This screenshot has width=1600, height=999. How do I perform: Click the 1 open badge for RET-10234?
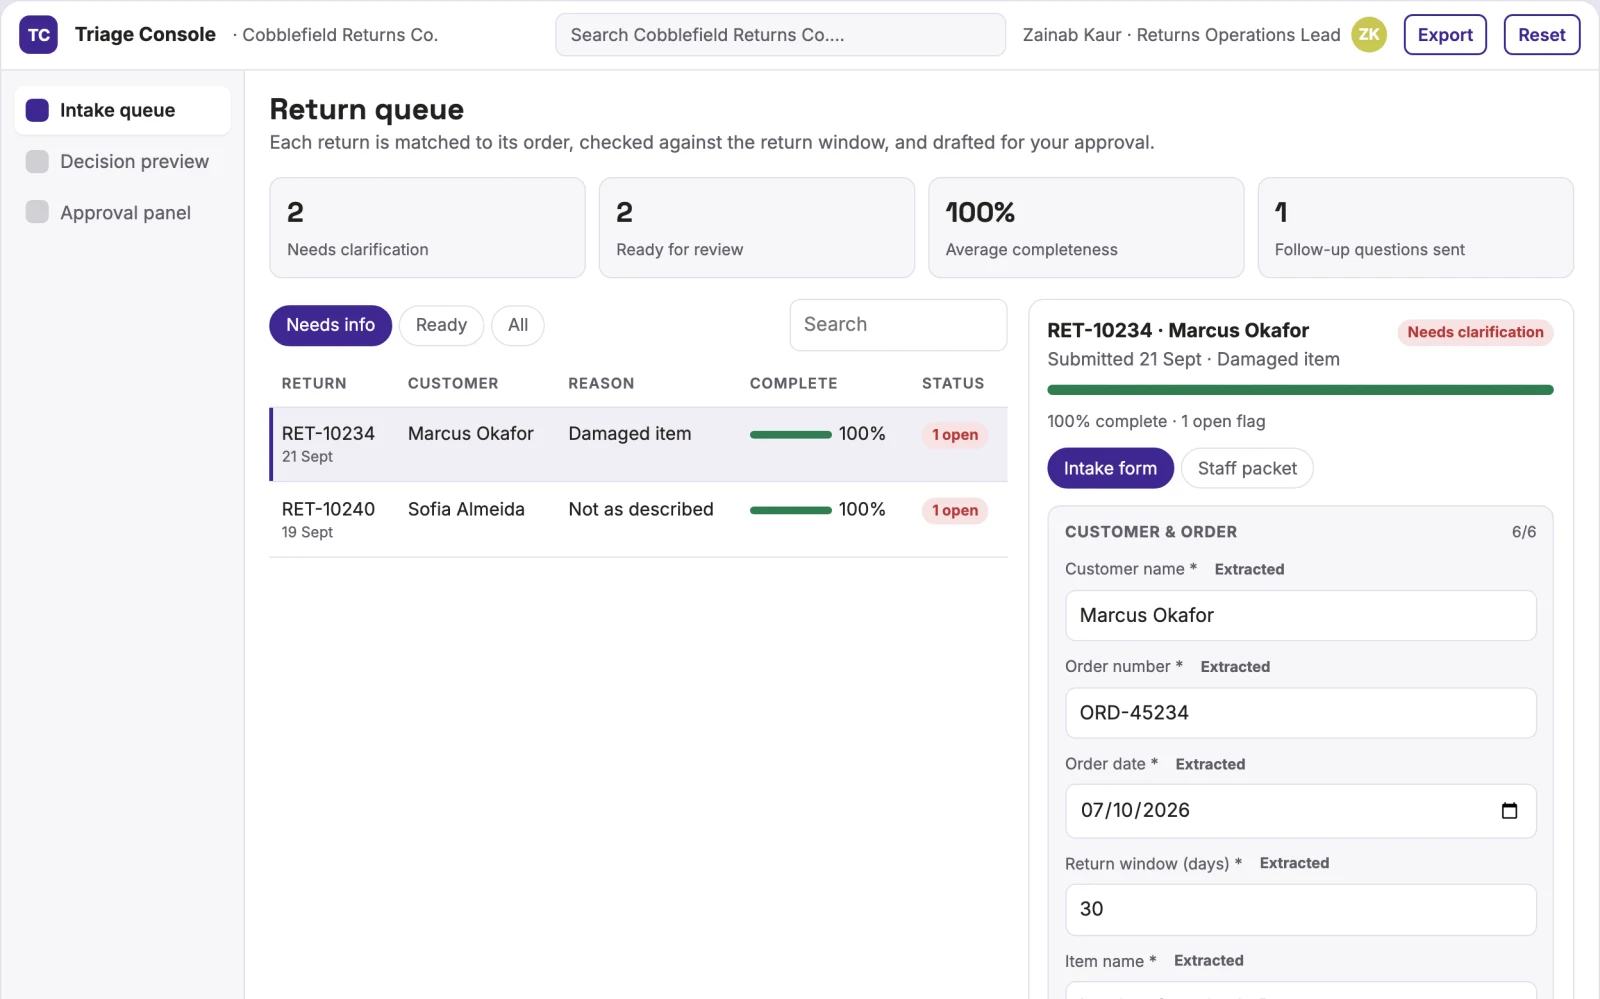[x=955, y=435]
